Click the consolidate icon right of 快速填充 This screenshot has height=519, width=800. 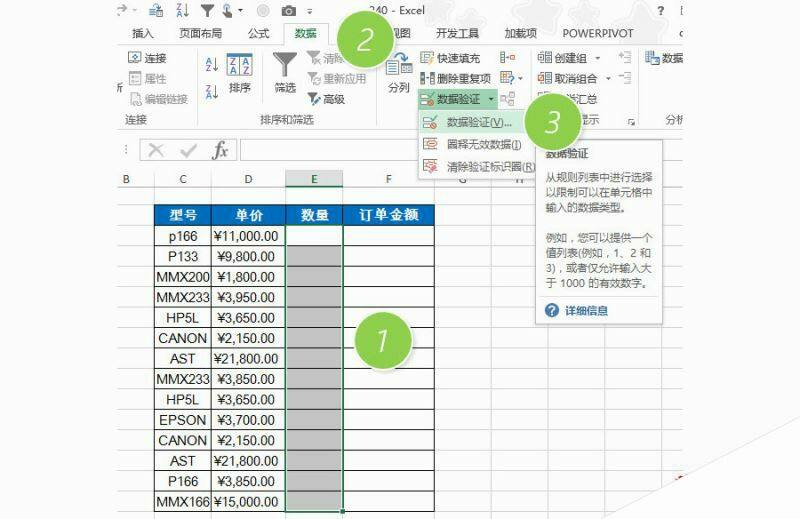(508, 58)
